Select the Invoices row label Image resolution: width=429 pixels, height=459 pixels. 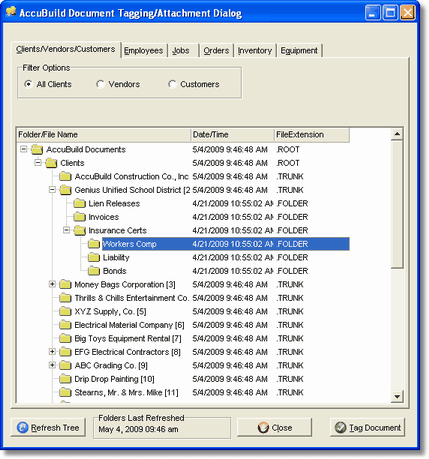point(104,217)
